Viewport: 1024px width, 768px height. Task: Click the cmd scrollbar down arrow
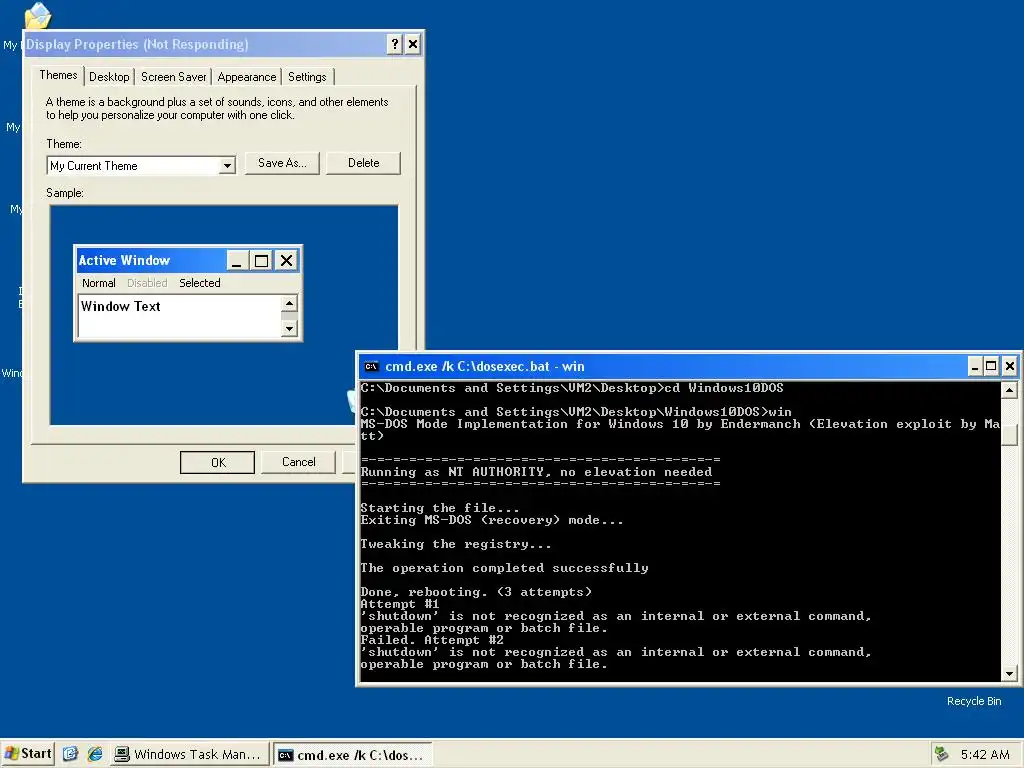1010,673
